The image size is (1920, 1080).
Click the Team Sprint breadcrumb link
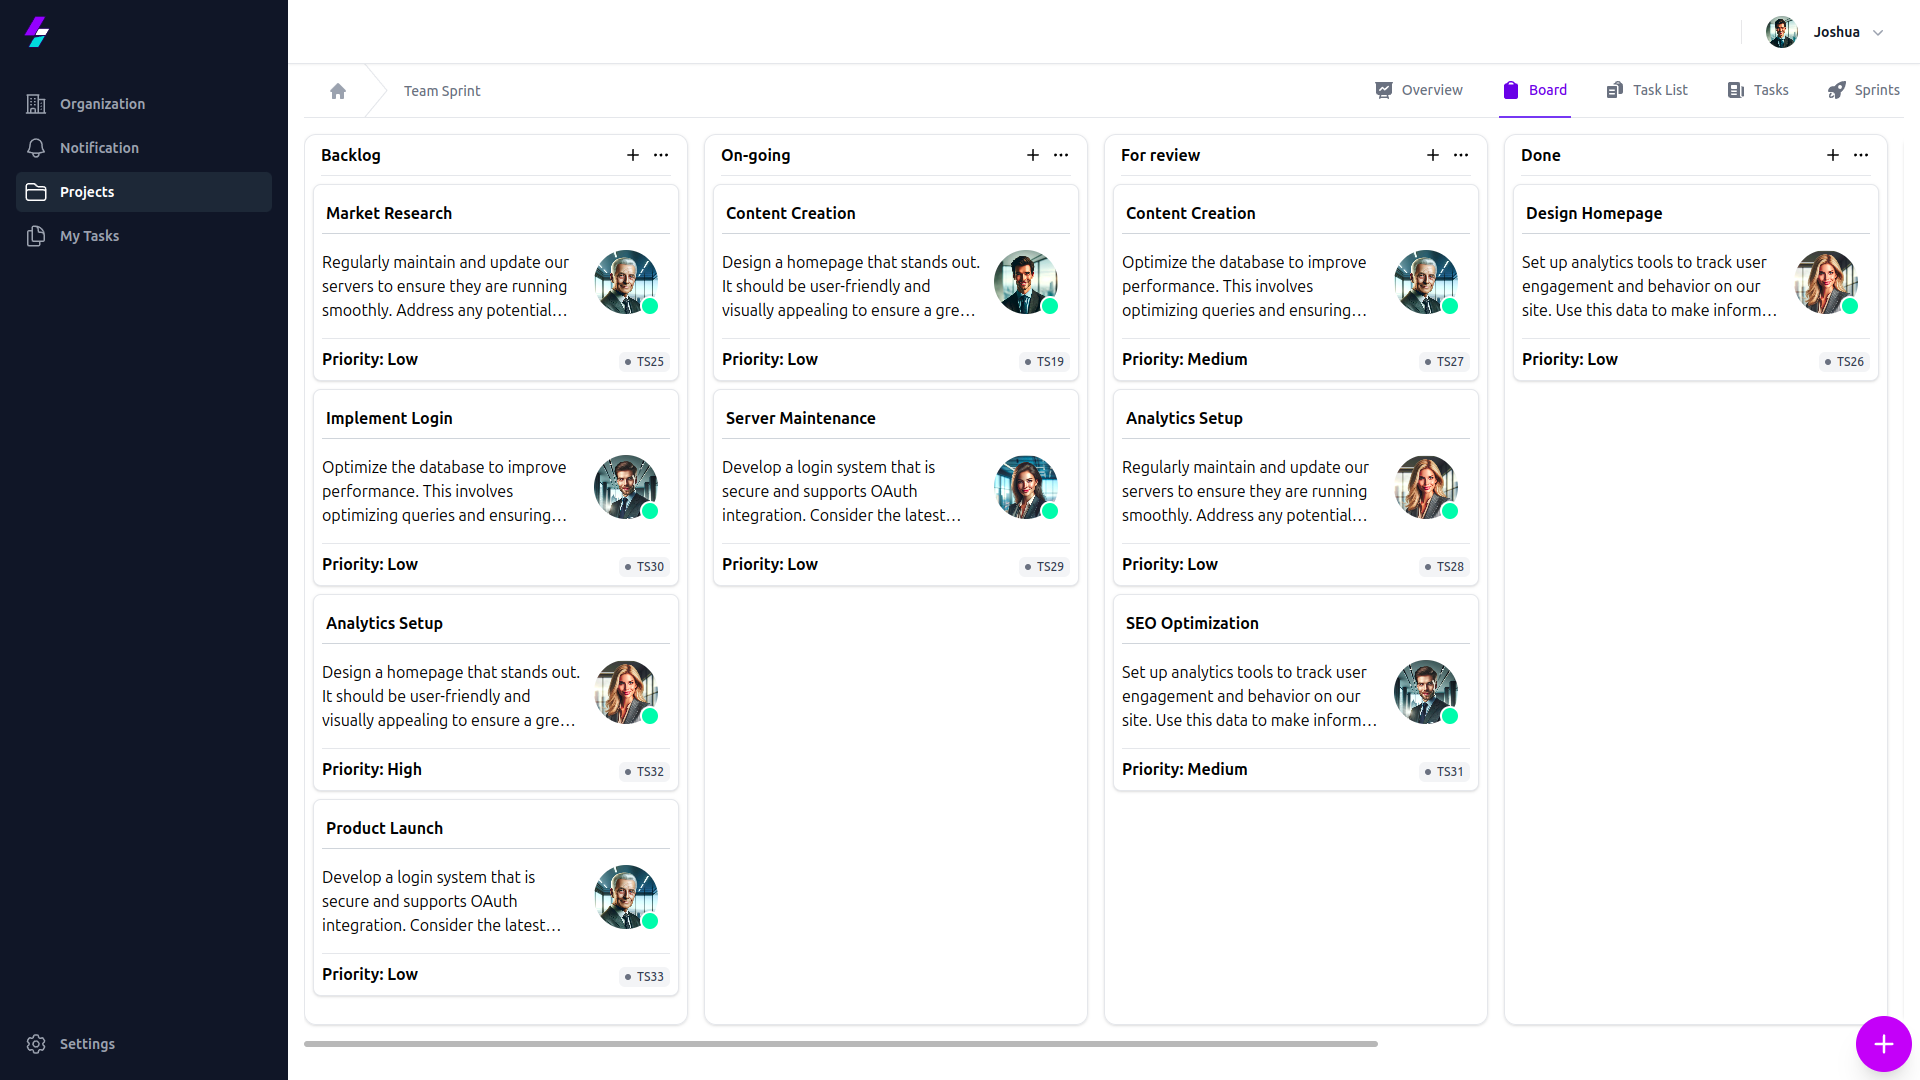tap(442, 91)
